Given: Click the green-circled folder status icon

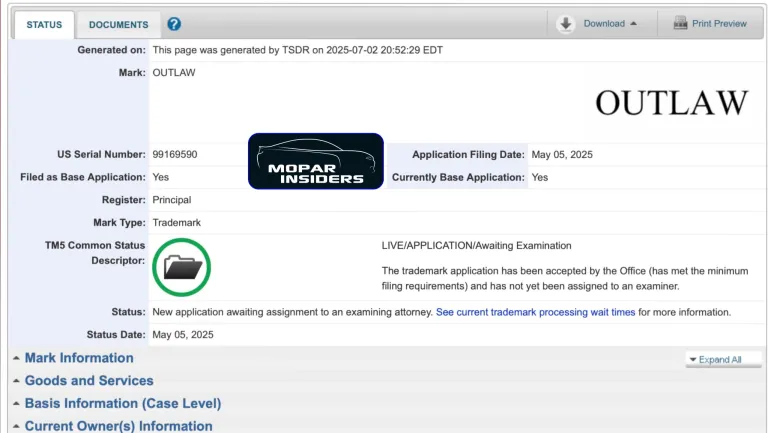Looking at the screenshot, I should coord(181,266).
